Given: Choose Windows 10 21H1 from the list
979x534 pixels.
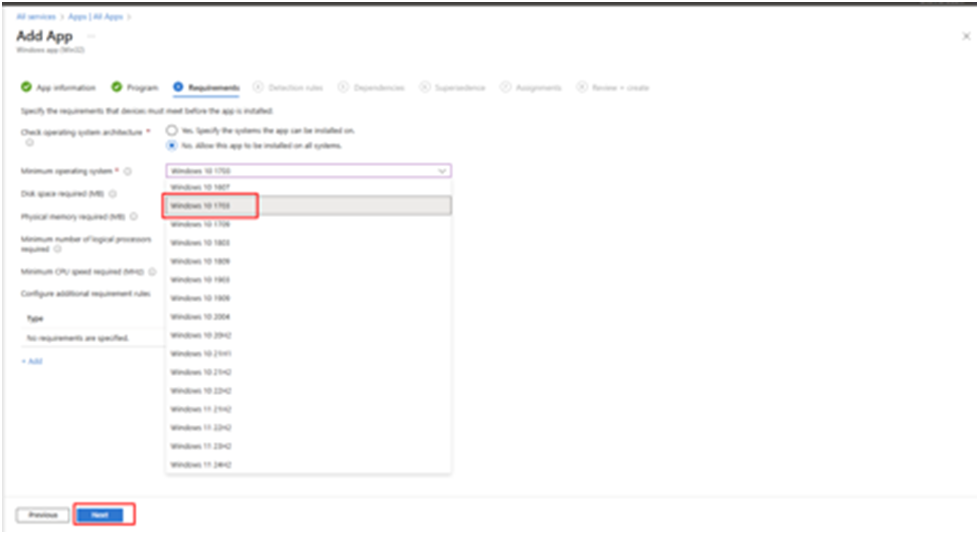Looking at the screenshot, I should [x=308, y=354].
